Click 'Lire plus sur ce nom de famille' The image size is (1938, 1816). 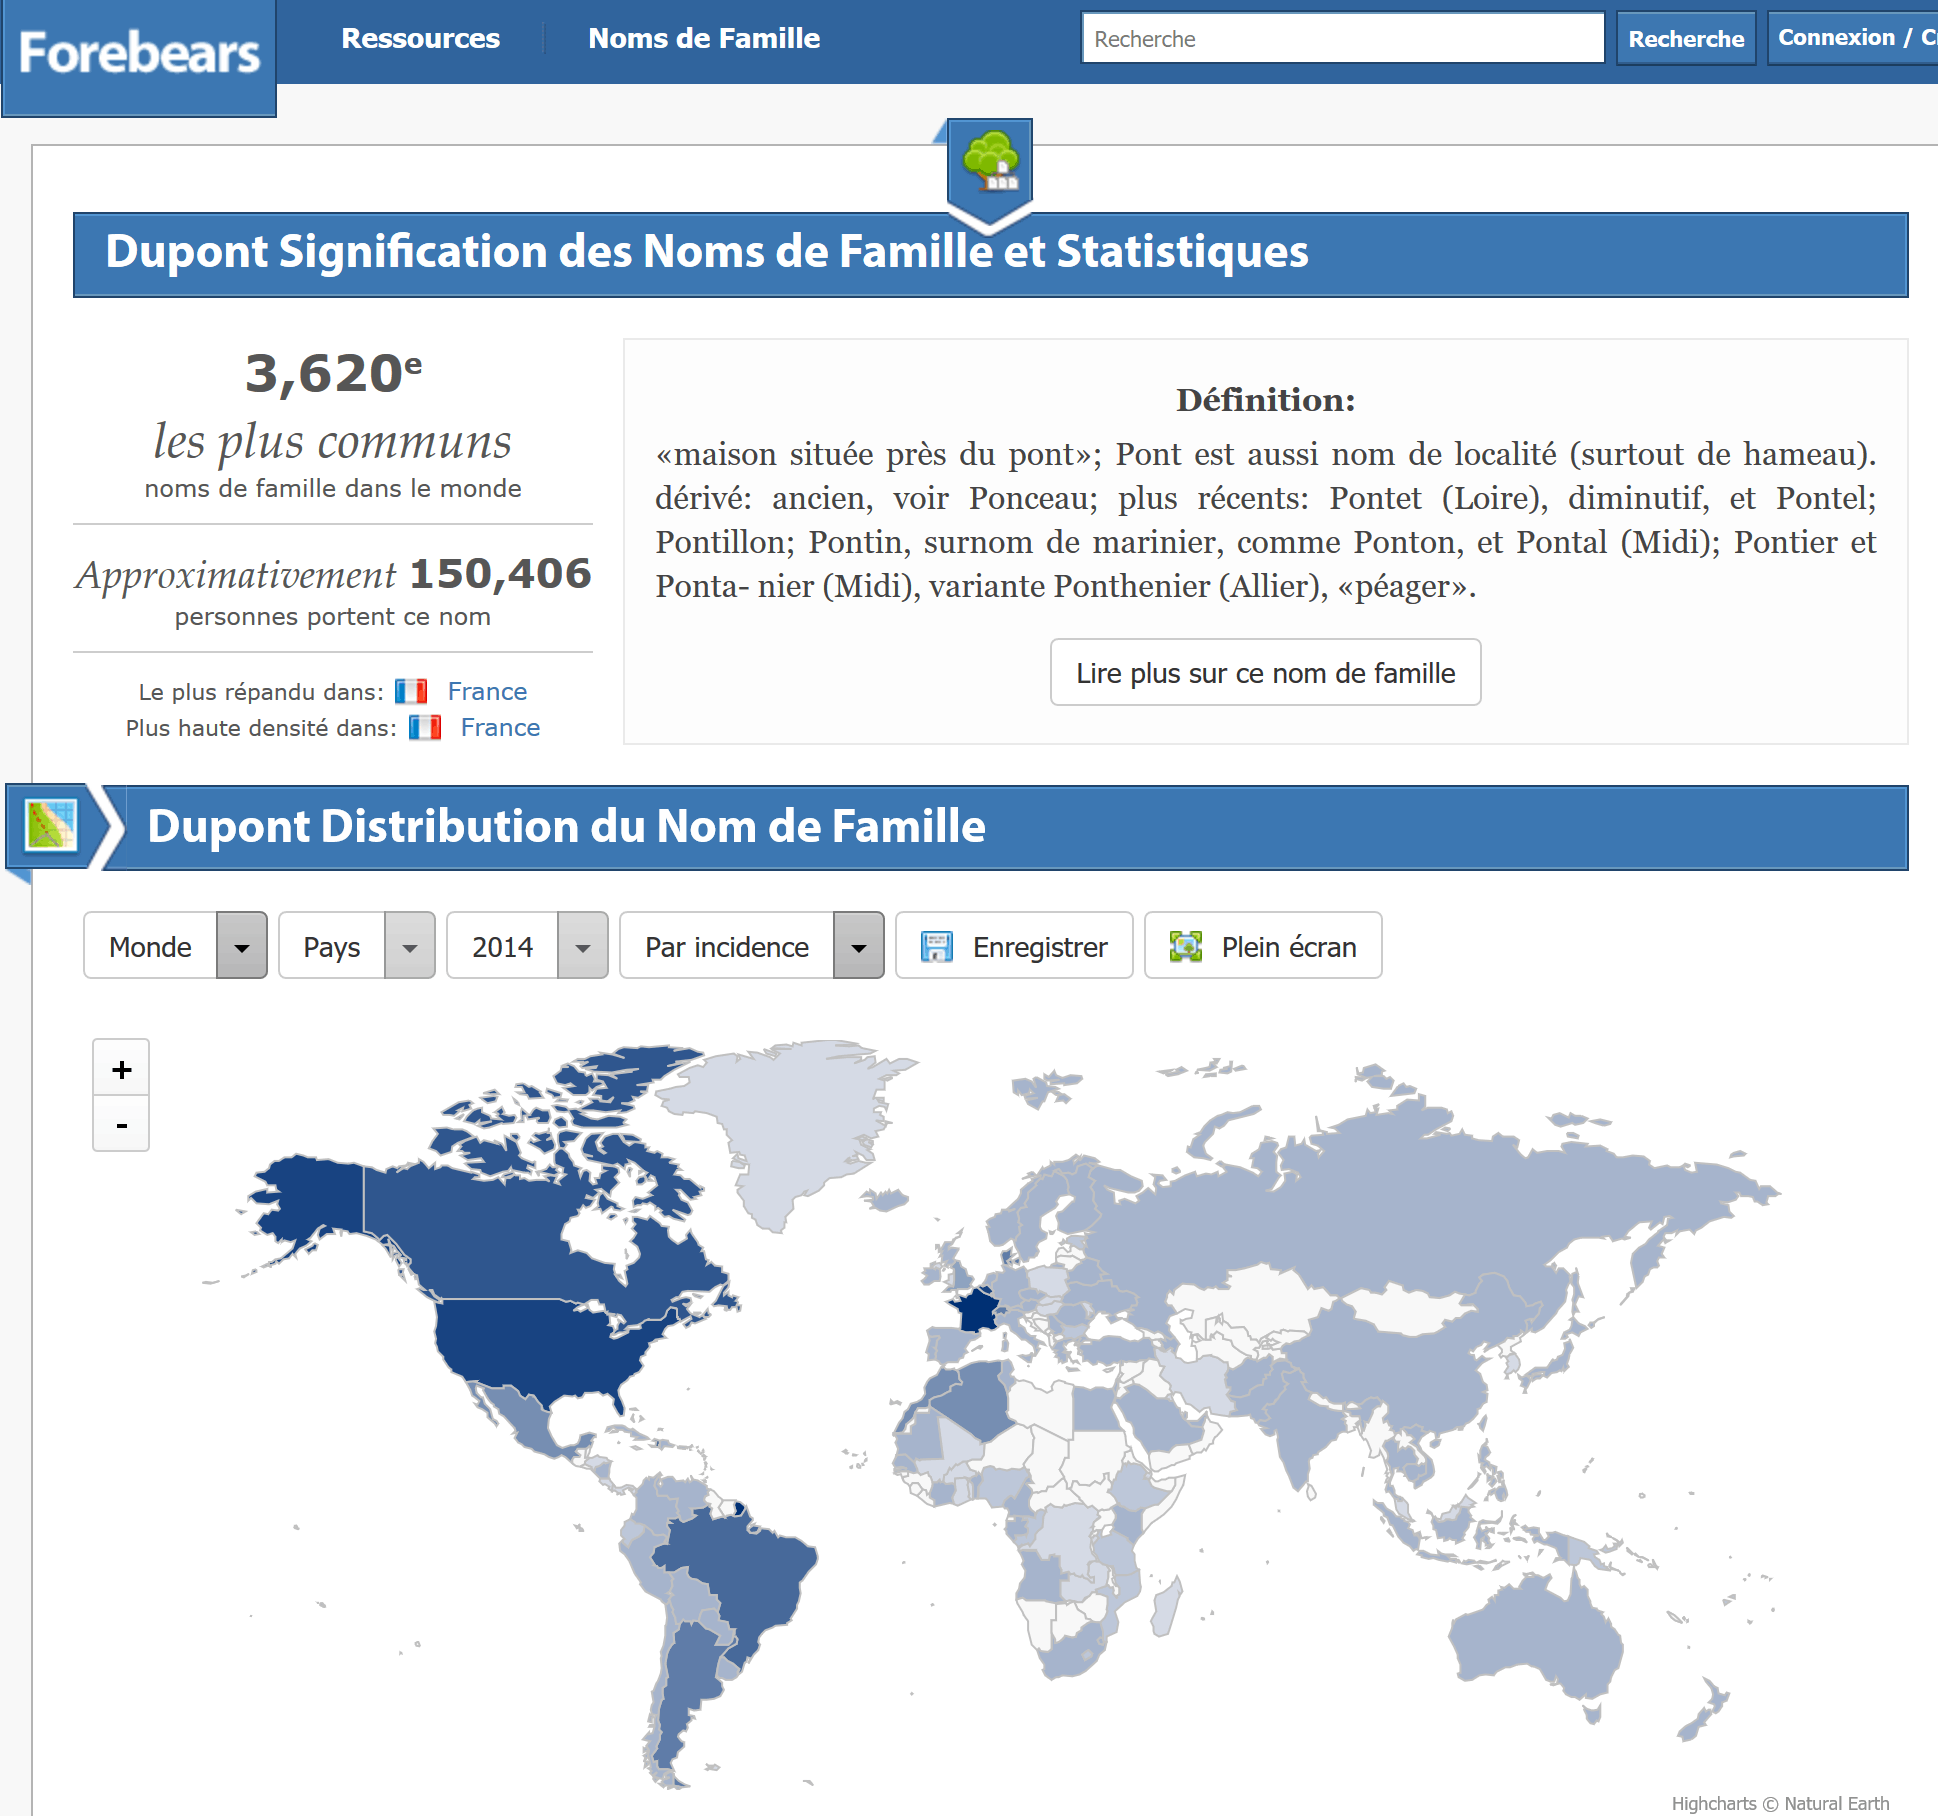1265,673
